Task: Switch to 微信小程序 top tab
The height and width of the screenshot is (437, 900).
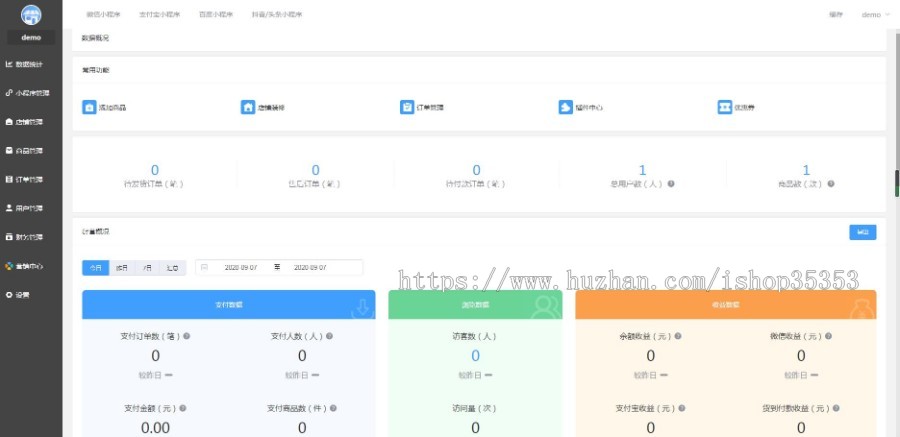Action: 103,15
